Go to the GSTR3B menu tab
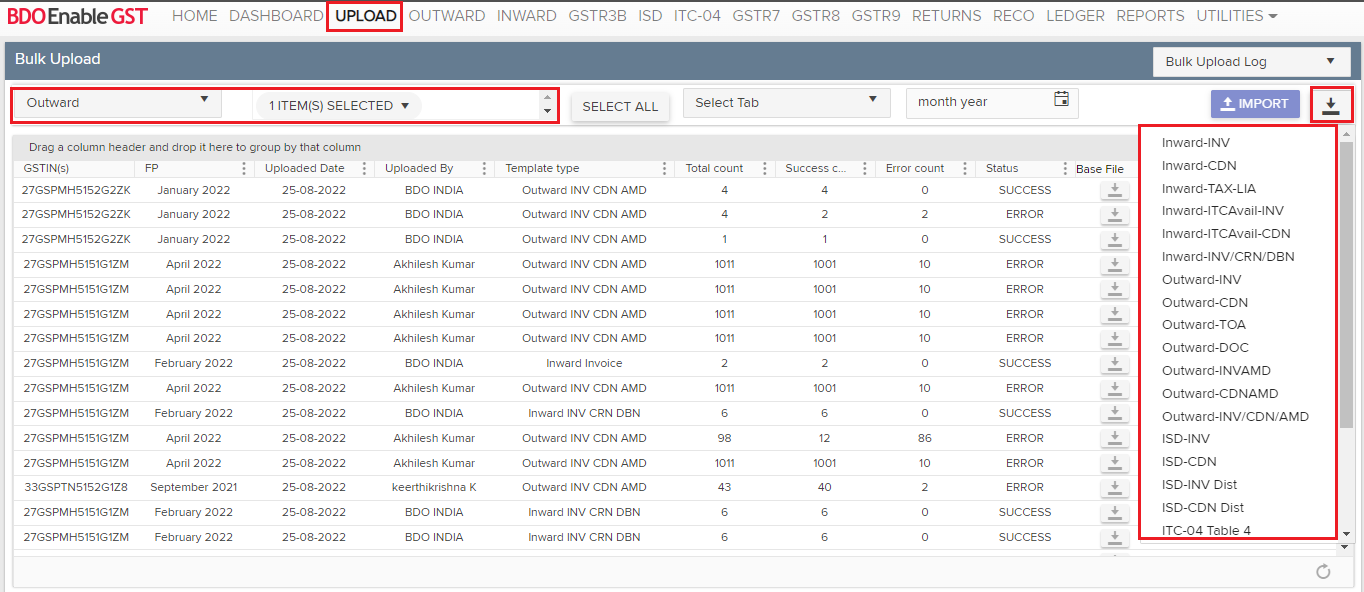The width and height of the screenshot is (1364, 592). click(x=597, y=16)
